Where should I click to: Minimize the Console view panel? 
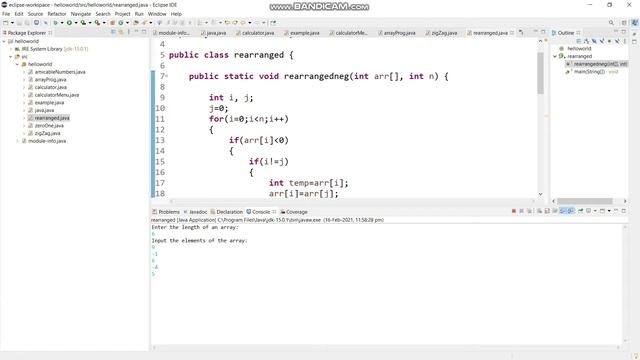[616, 211]
